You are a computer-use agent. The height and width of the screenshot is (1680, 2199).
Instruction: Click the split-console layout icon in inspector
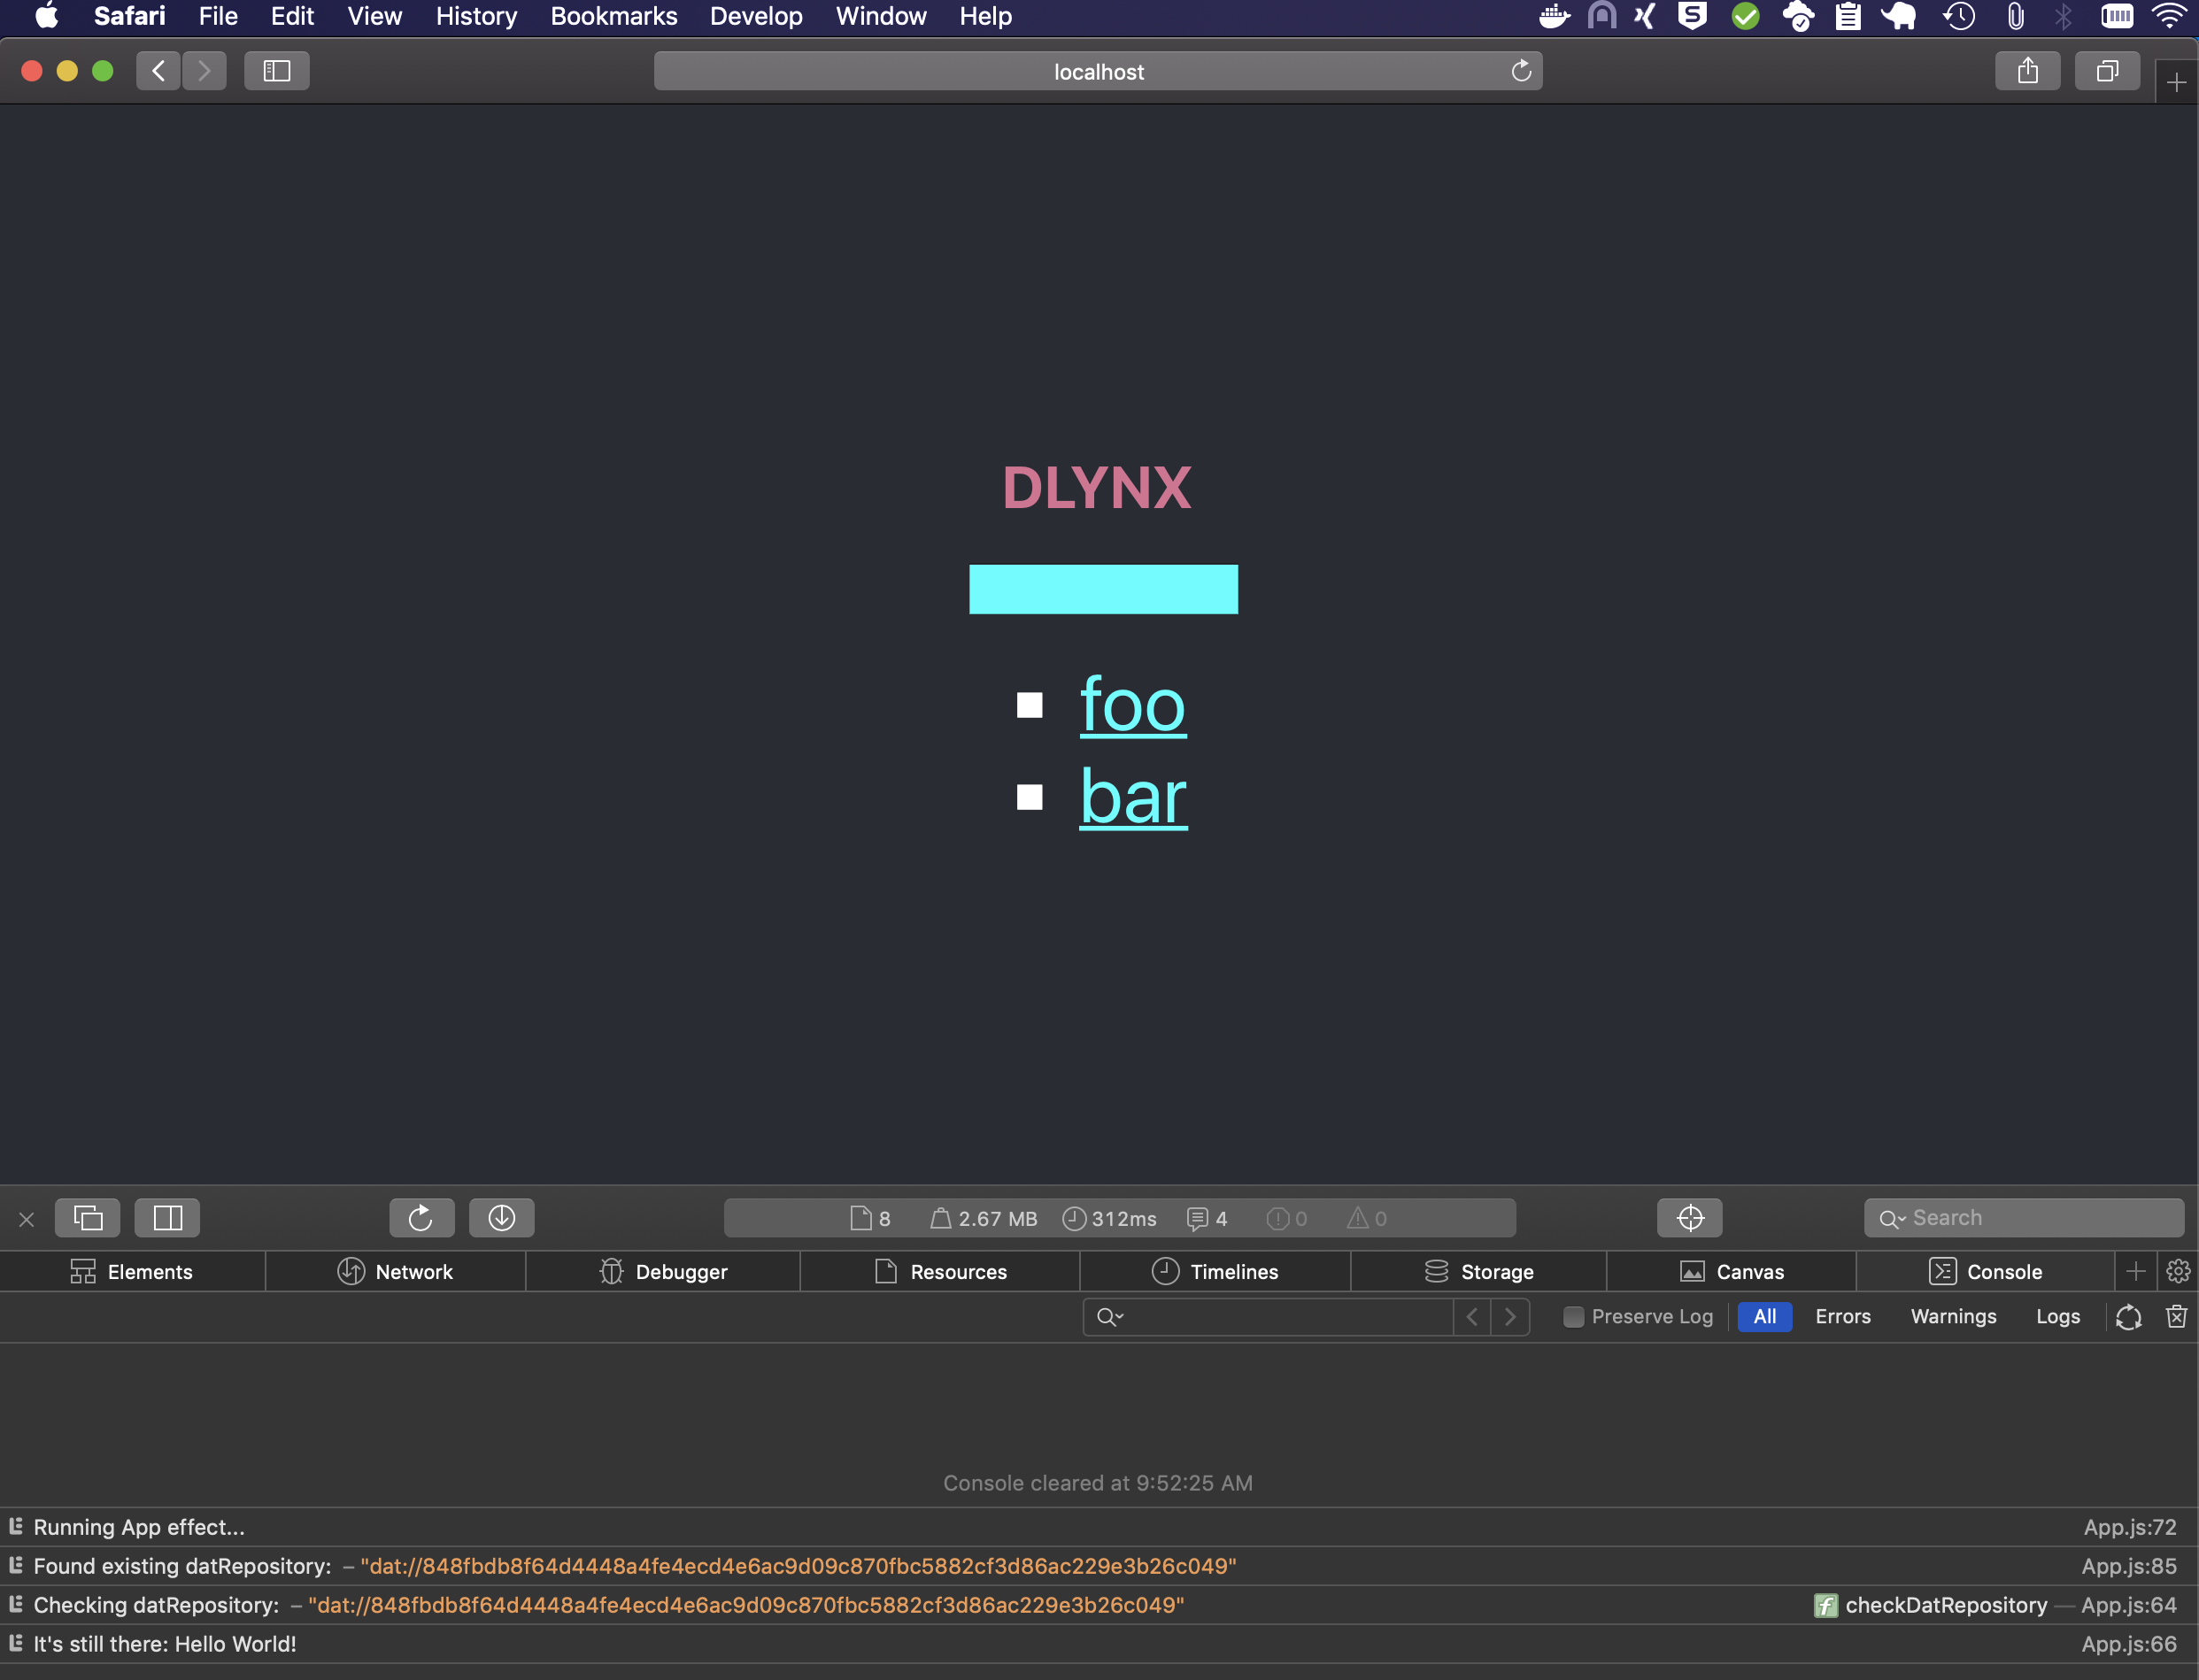pyautogui.click(x=167, y=1217)
